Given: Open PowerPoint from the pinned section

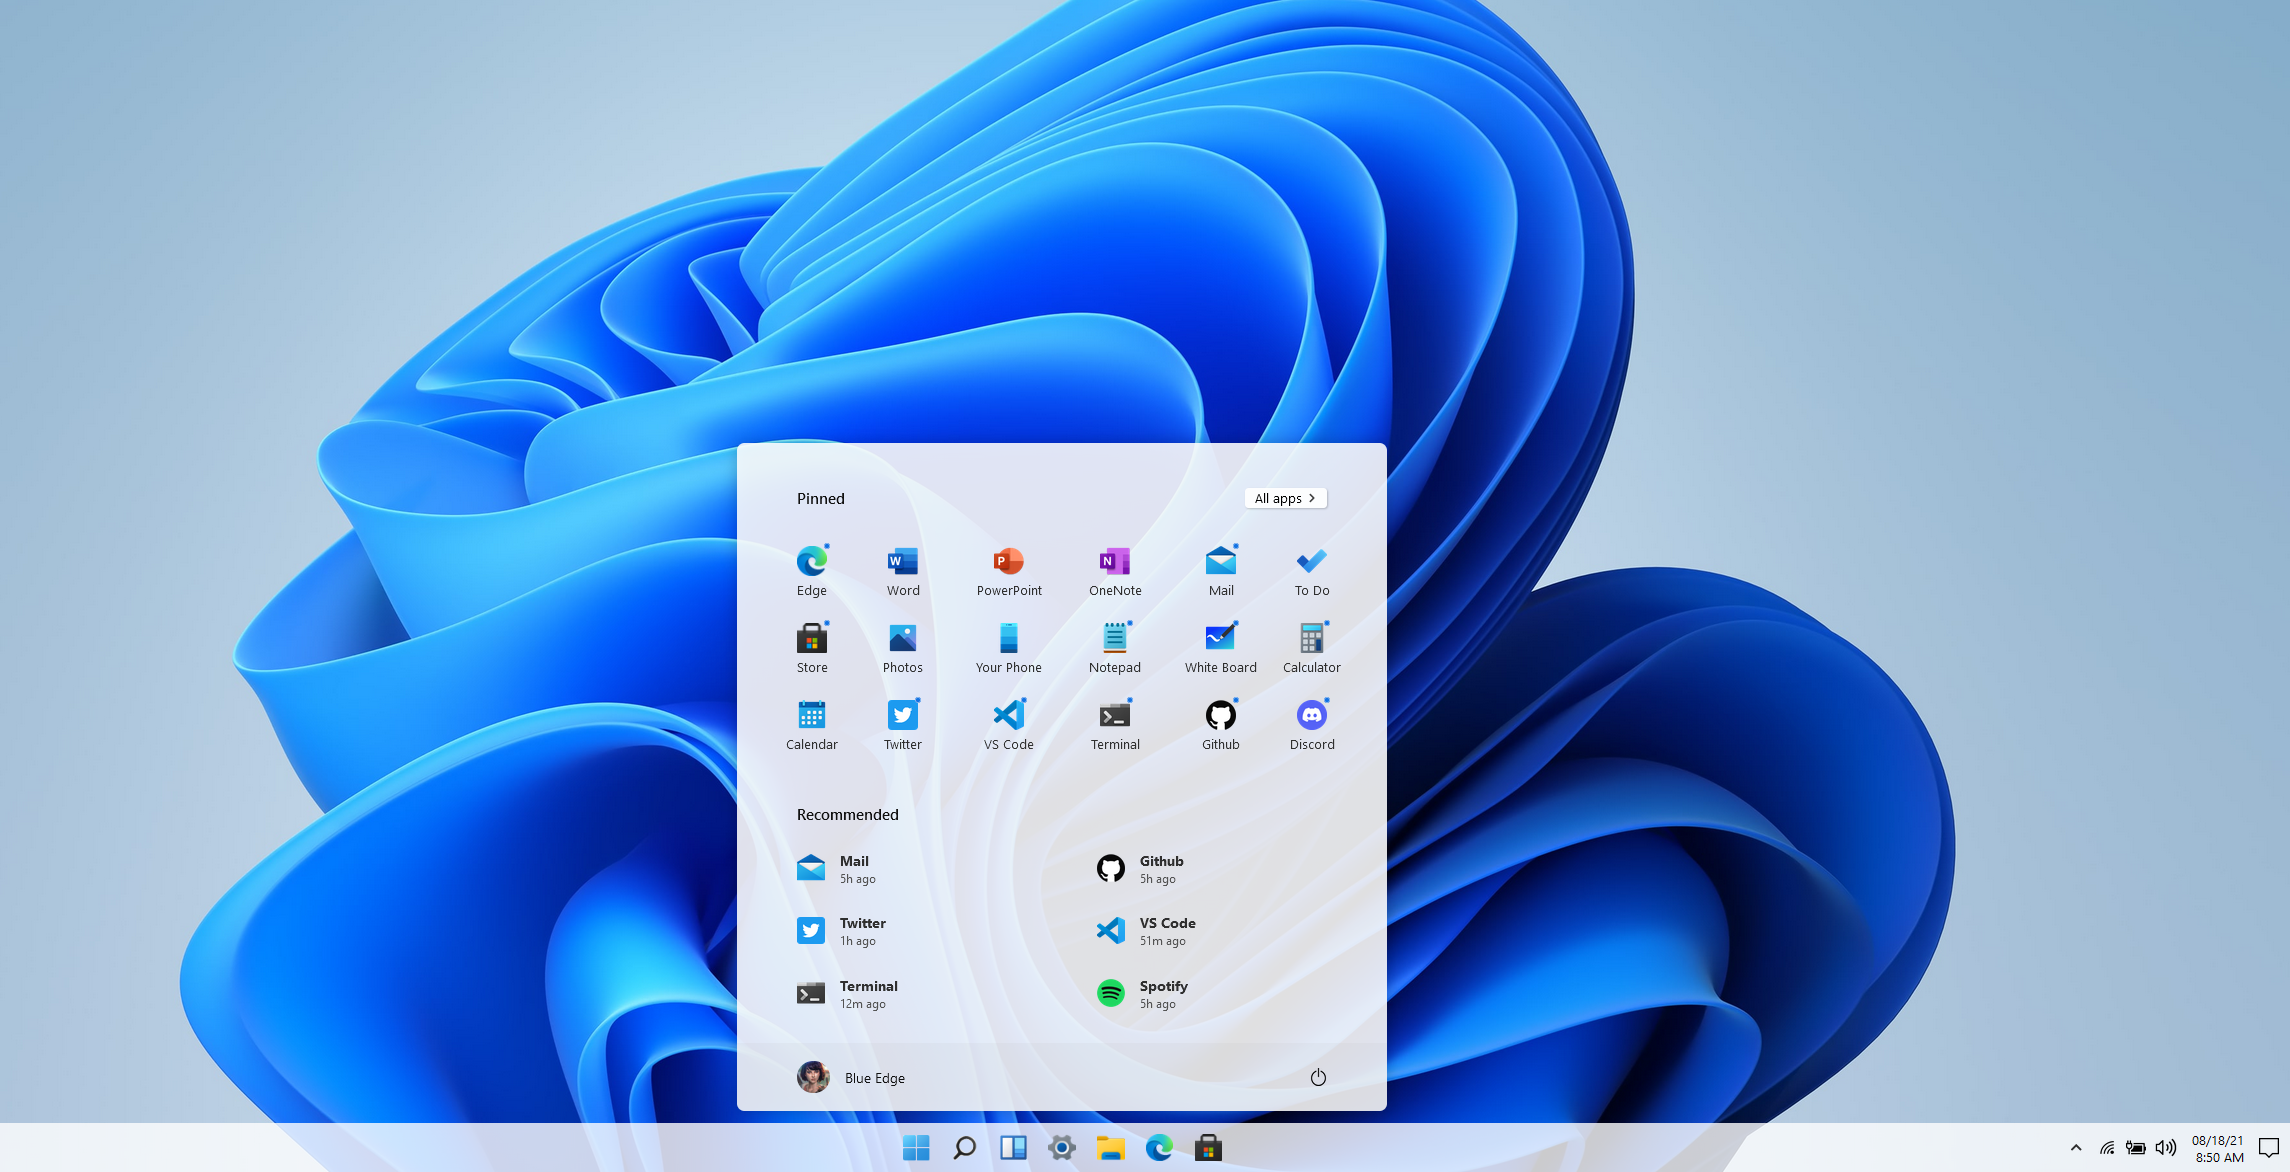Looking at the screenshot, I should pyautogui.click(x=1008, y=568).
